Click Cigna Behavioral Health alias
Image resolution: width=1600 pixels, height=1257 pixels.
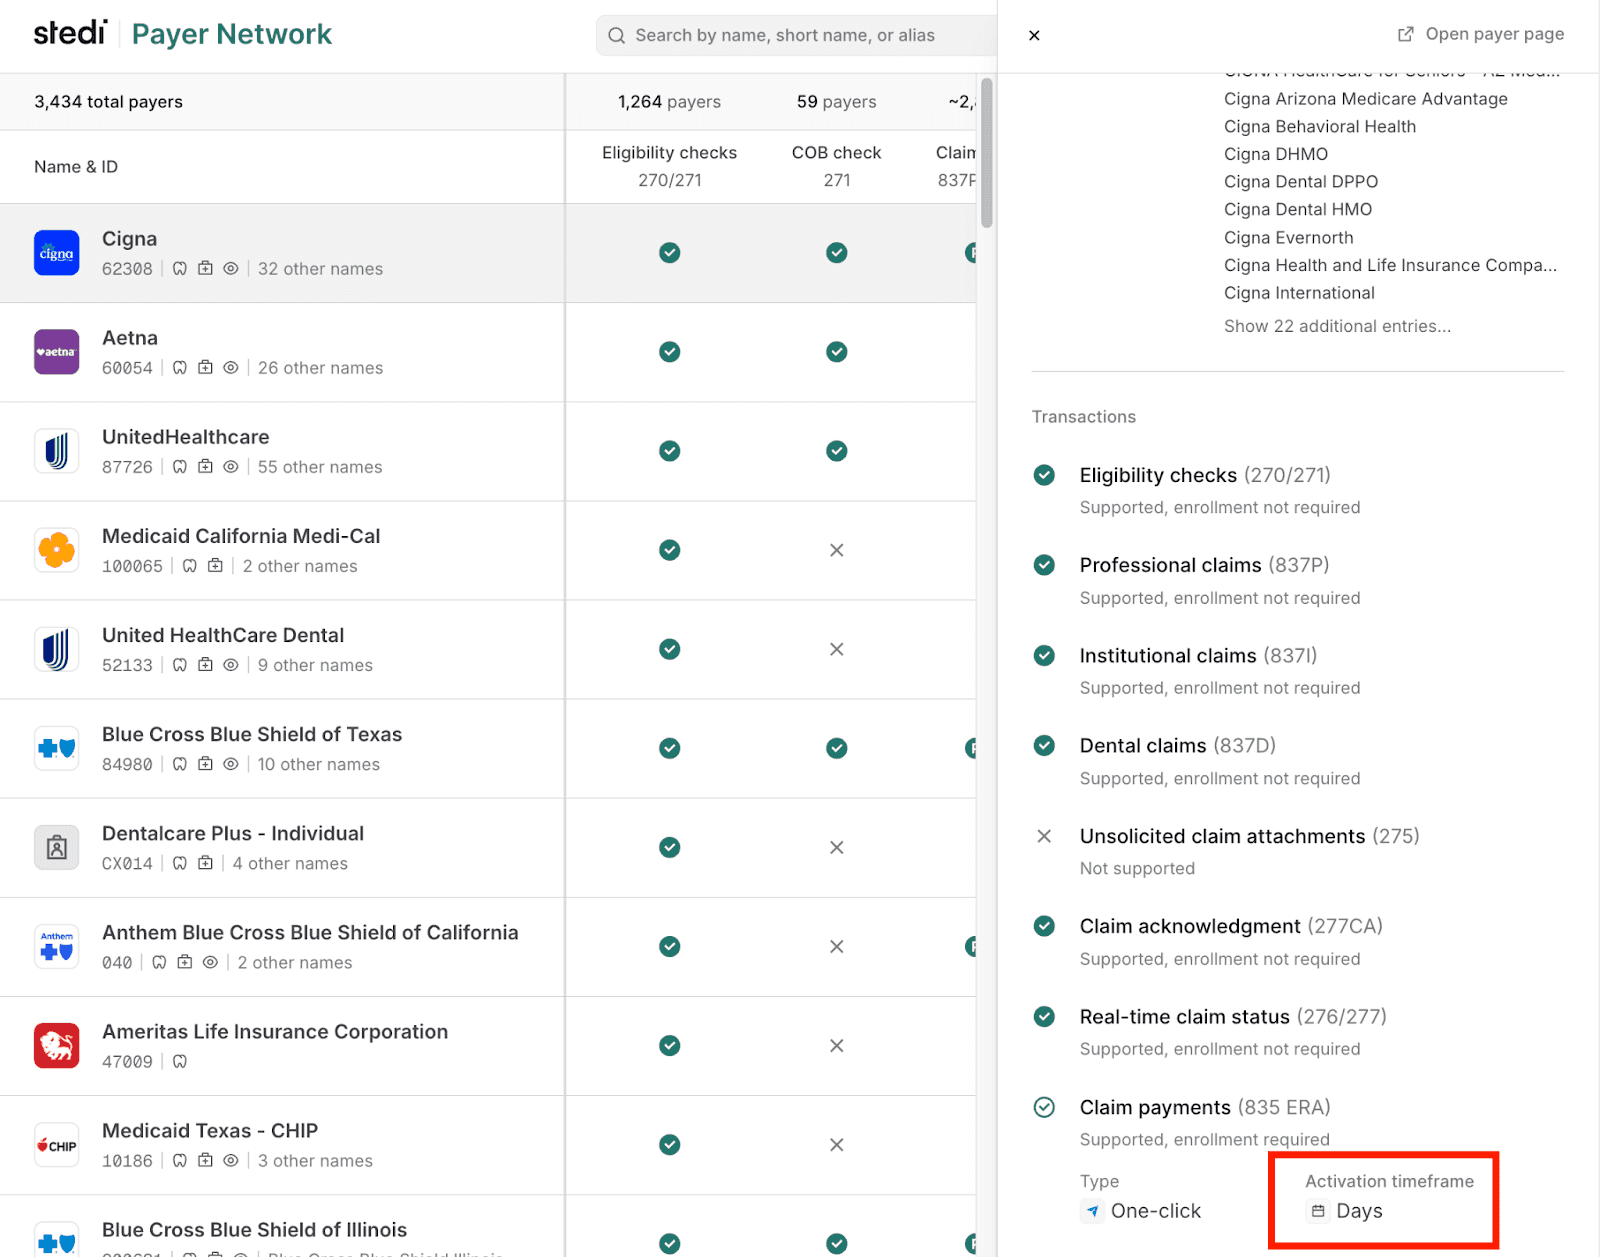1320,126
